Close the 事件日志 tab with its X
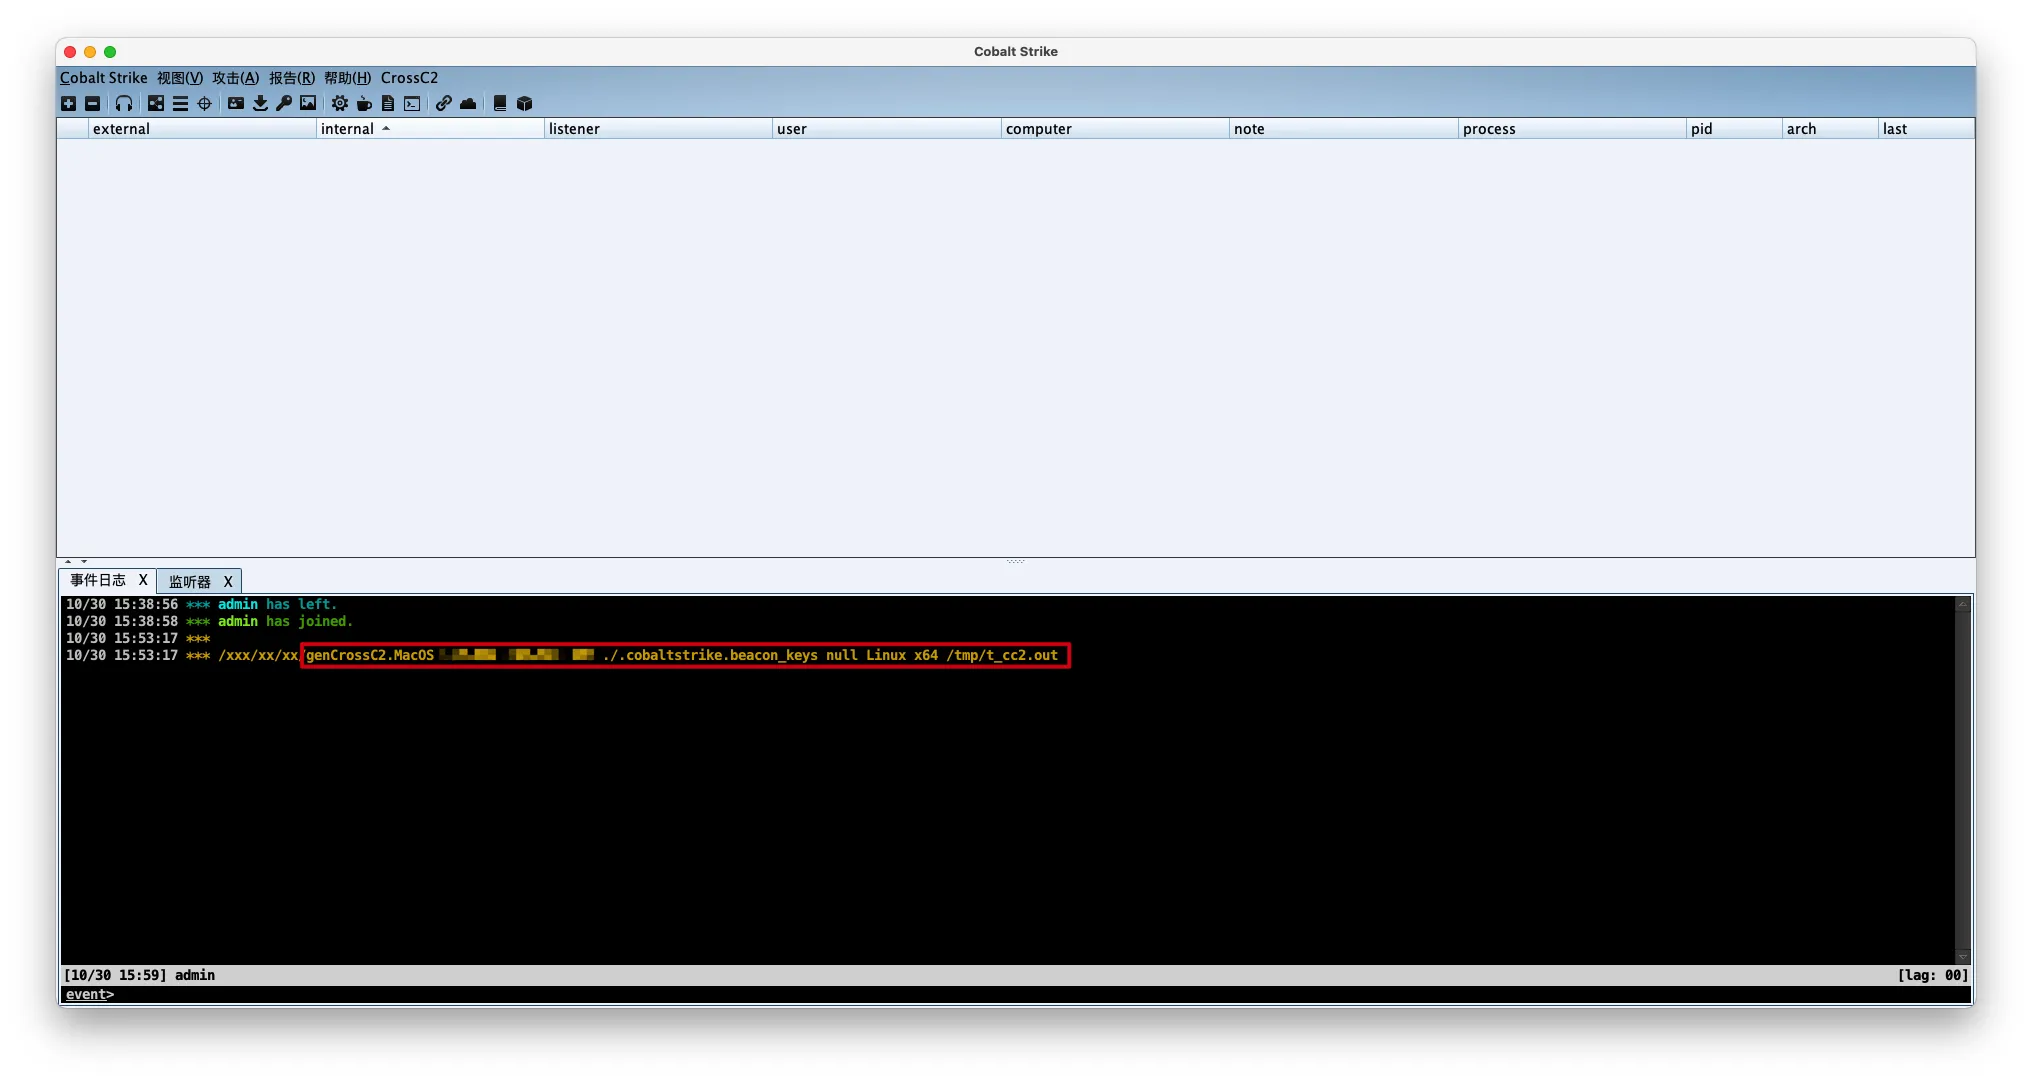This screenshot has width=2032, height=1082. click(x=143, y=580)
